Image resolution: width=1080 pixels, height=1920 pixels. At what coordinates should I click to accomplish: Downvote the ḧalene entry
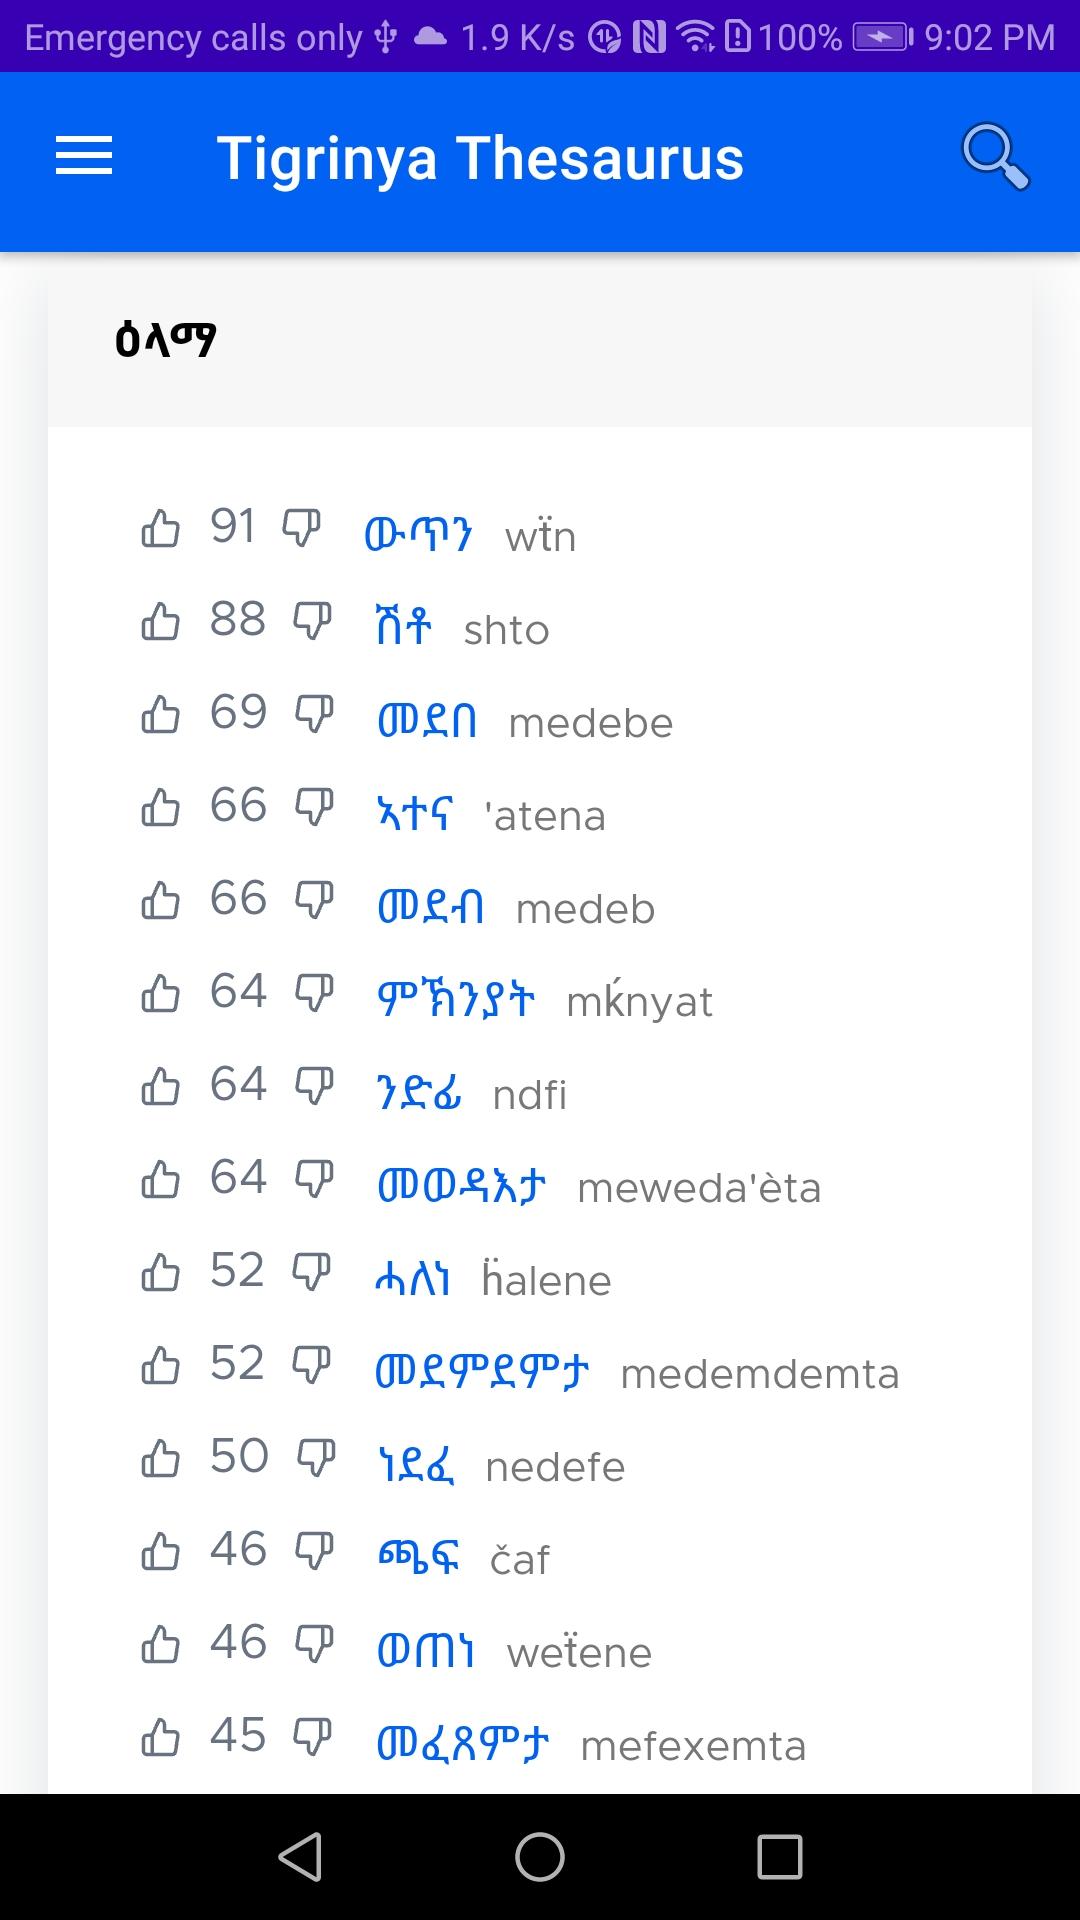click(311, 1272)
